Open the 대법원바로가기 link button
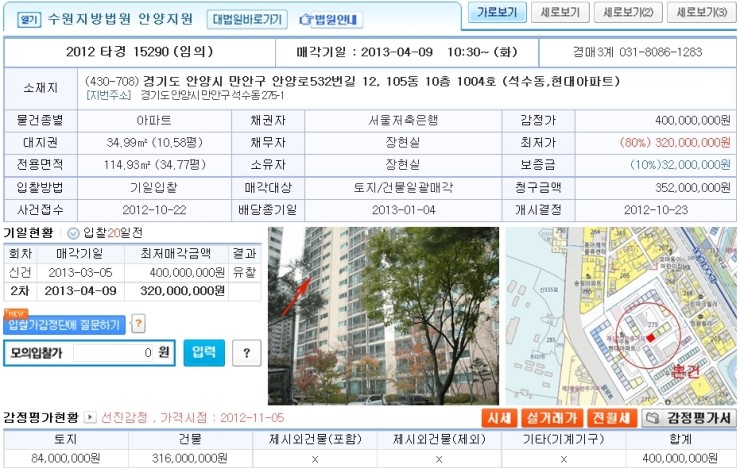Viewport: 740px width, 472px height. click(247, 19)
